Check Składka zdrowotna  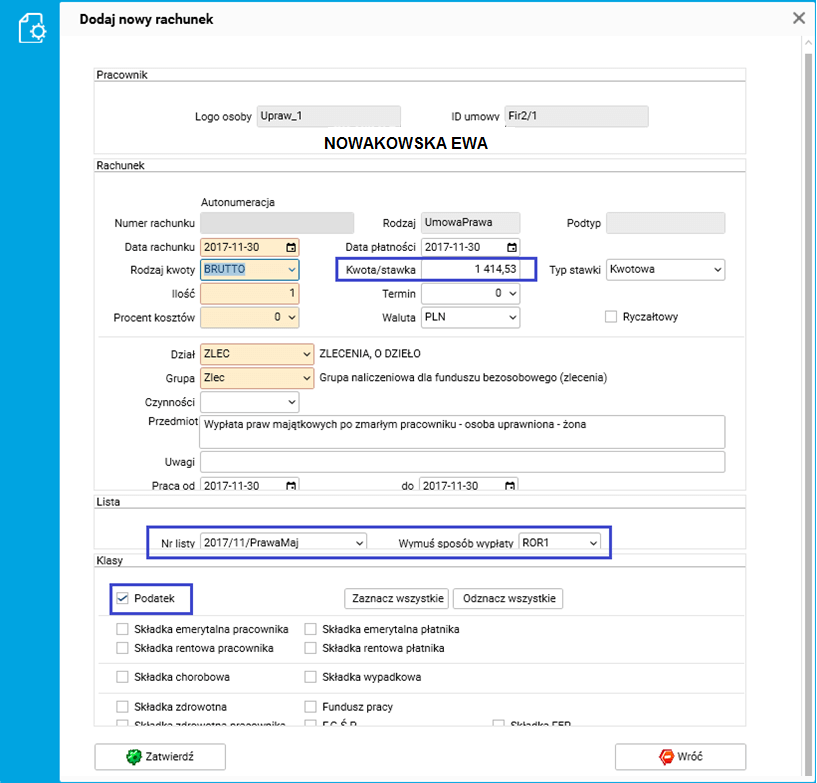pos(122,707)
